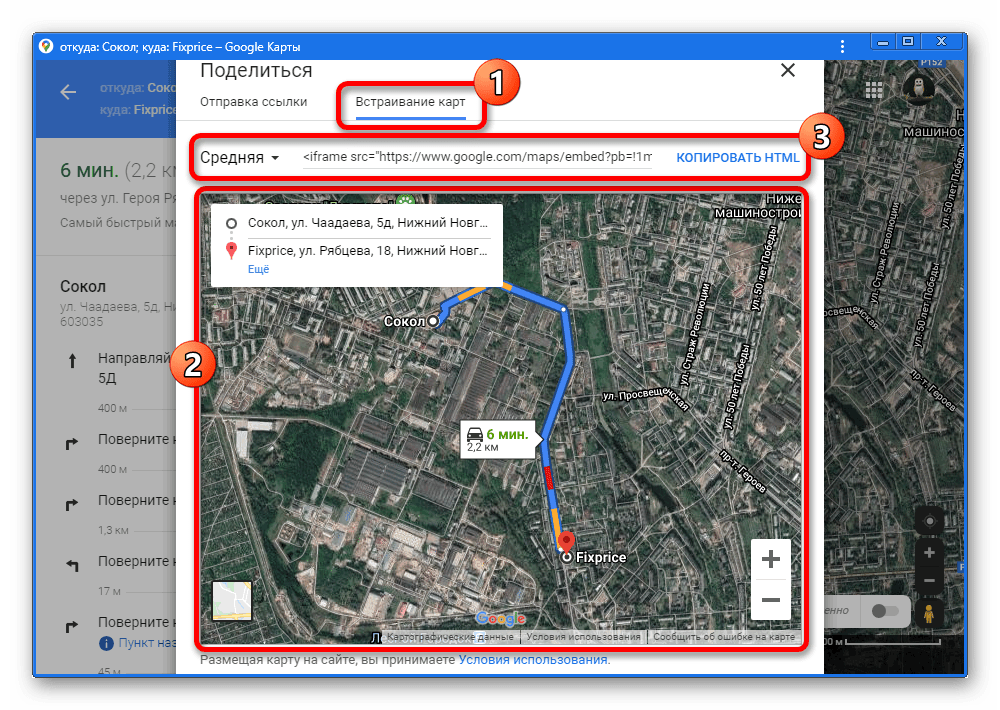Click the Pegman Street View icon
This screenshot has width=1000, height=710.
(929, 613)
